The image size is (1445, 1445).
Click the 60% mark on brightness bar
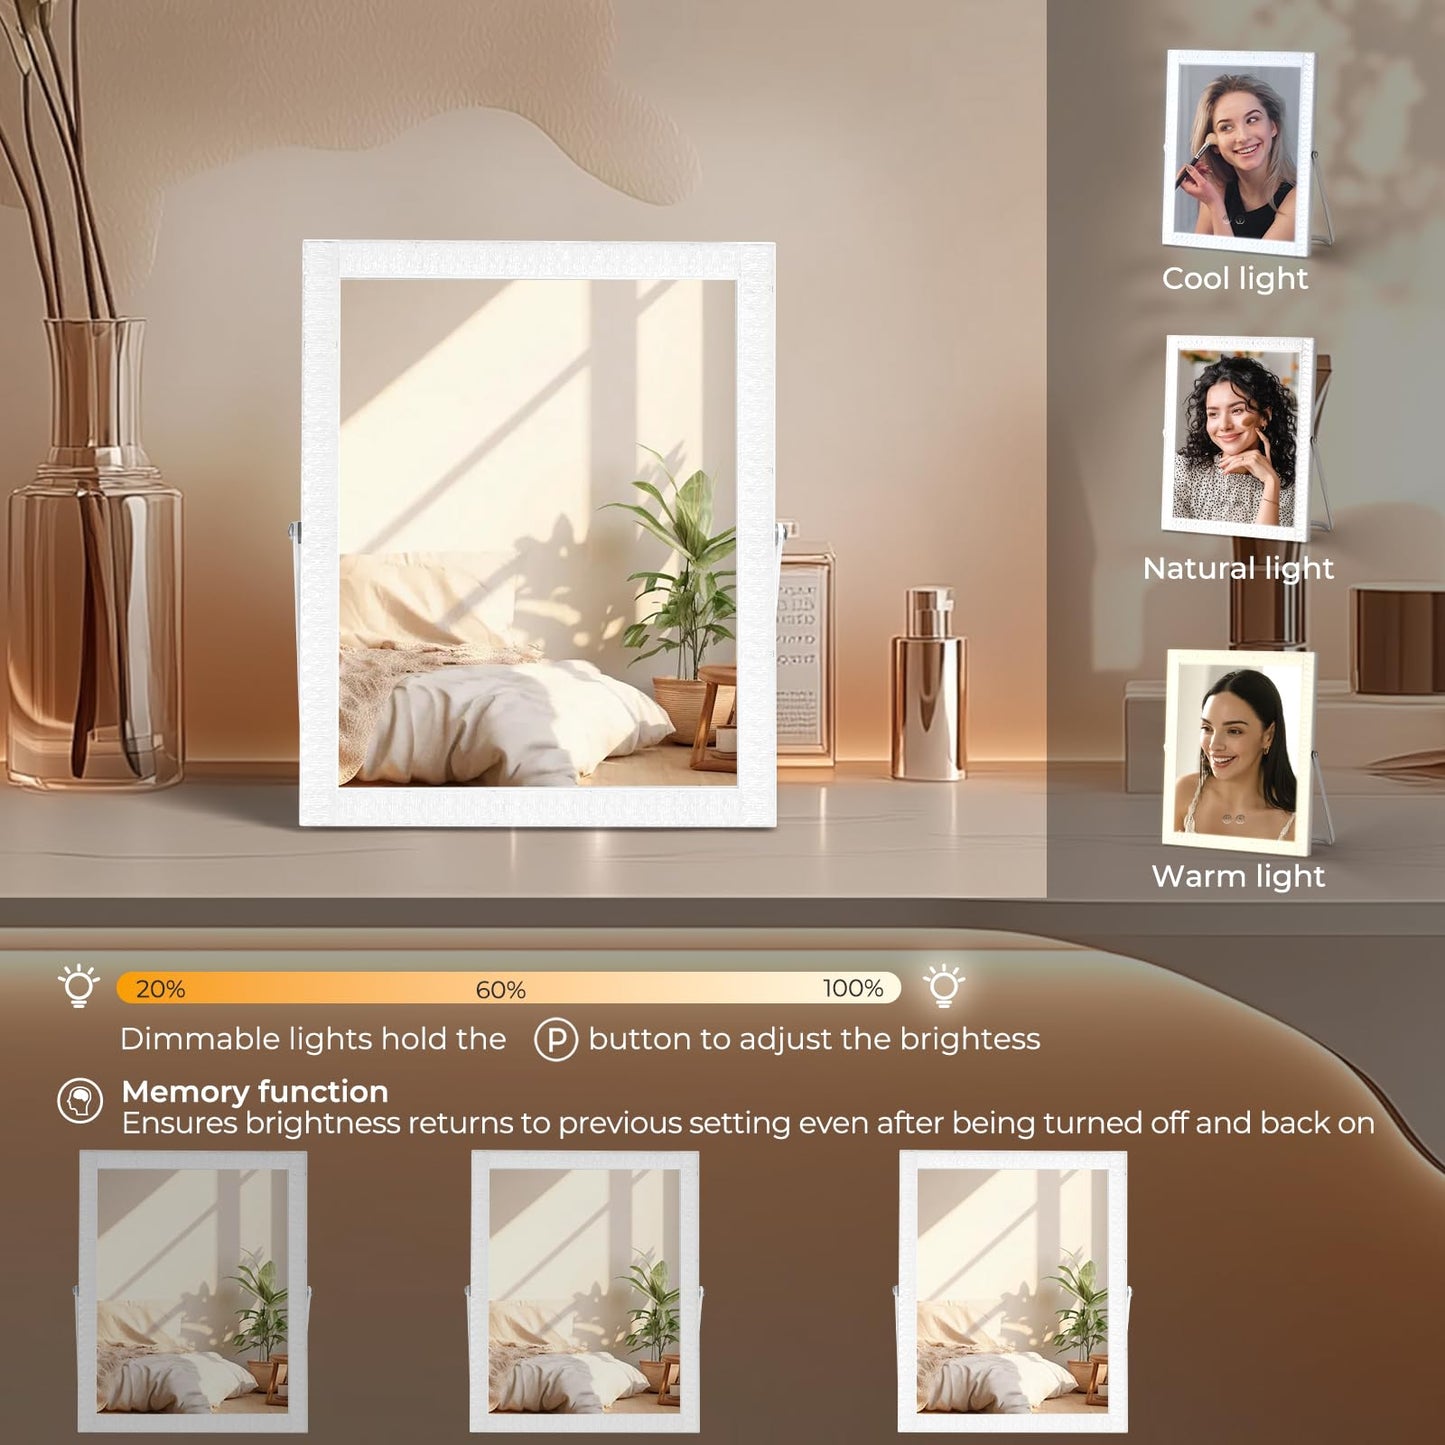(x=500, y=990)
